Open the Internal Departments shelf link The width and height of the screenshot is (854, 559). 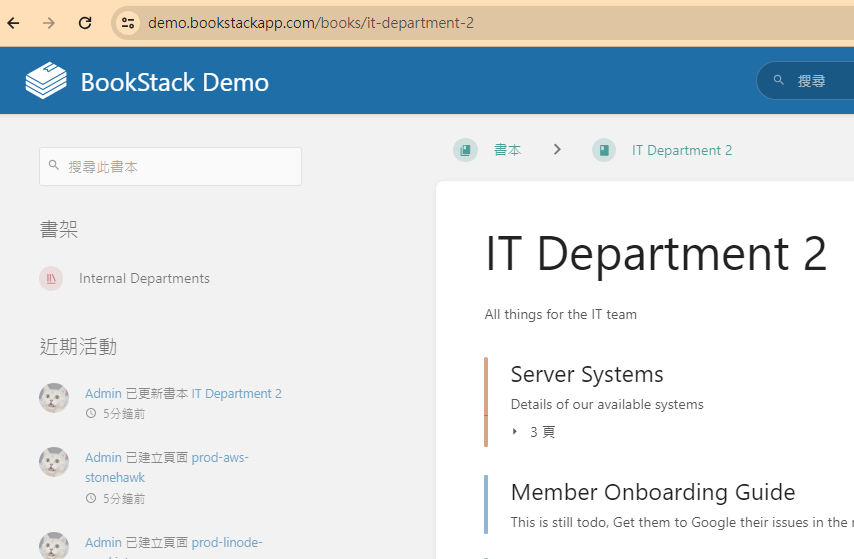pos(144,278)
